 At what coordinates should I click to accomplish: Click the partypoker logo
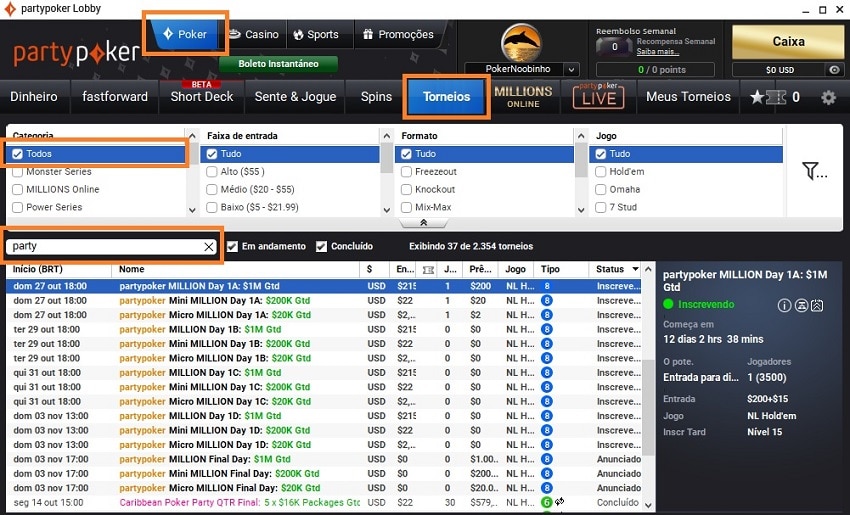tap(76, 53)
